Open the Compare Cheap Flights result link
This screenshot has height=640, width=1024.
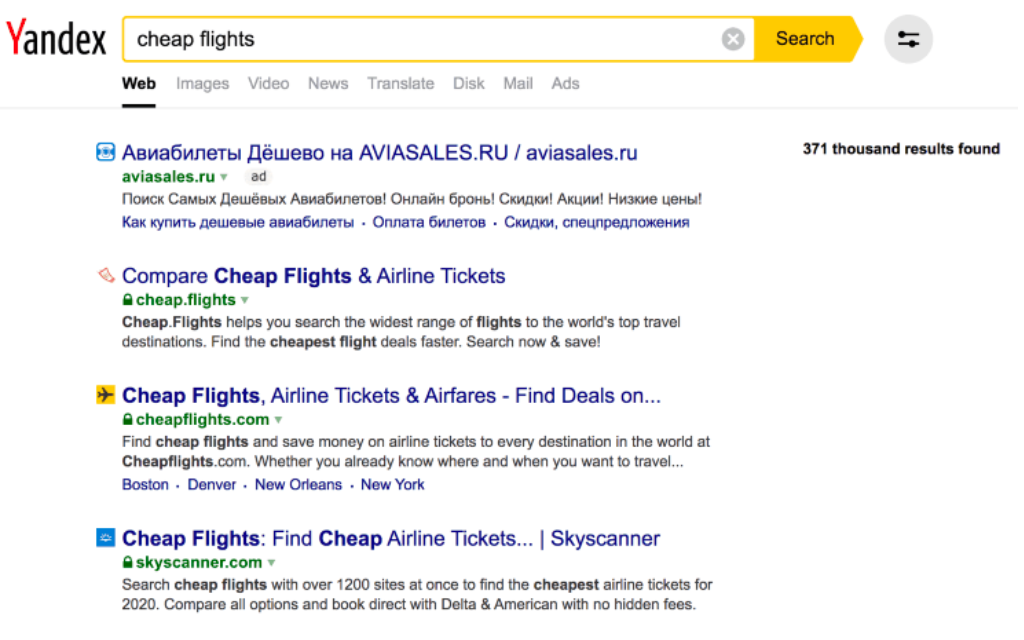coord(313,276)
